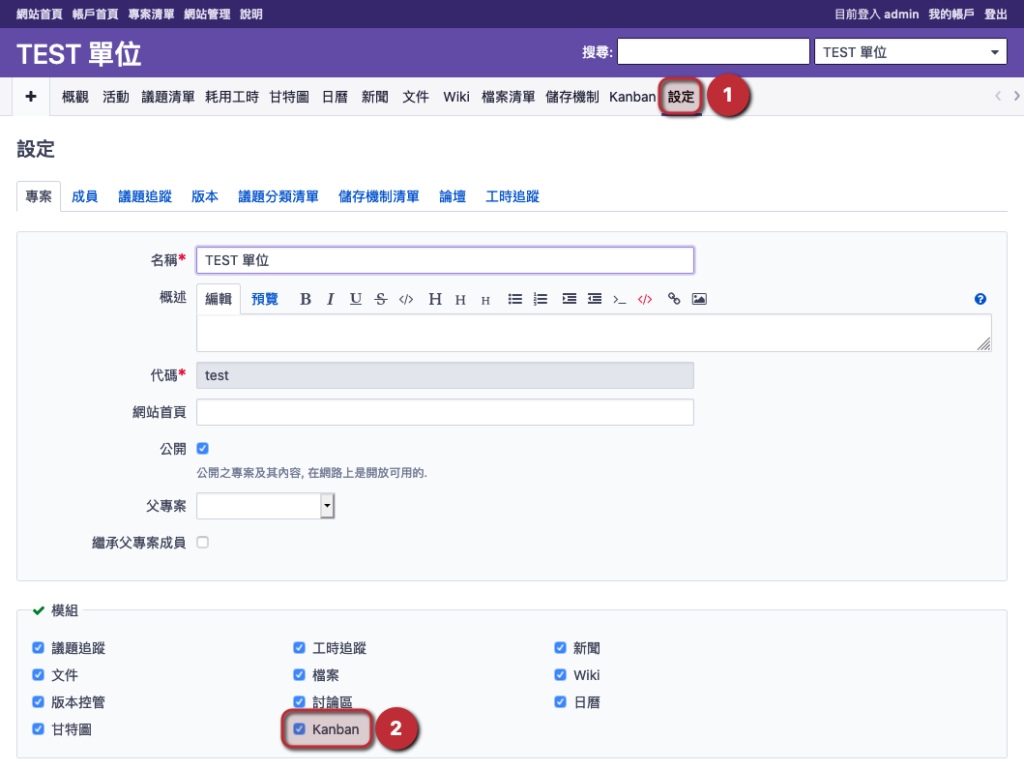This screenshot has width=1024, height=770.
Task: Log out with the 登出 link
Action: [x=996, y=14]
